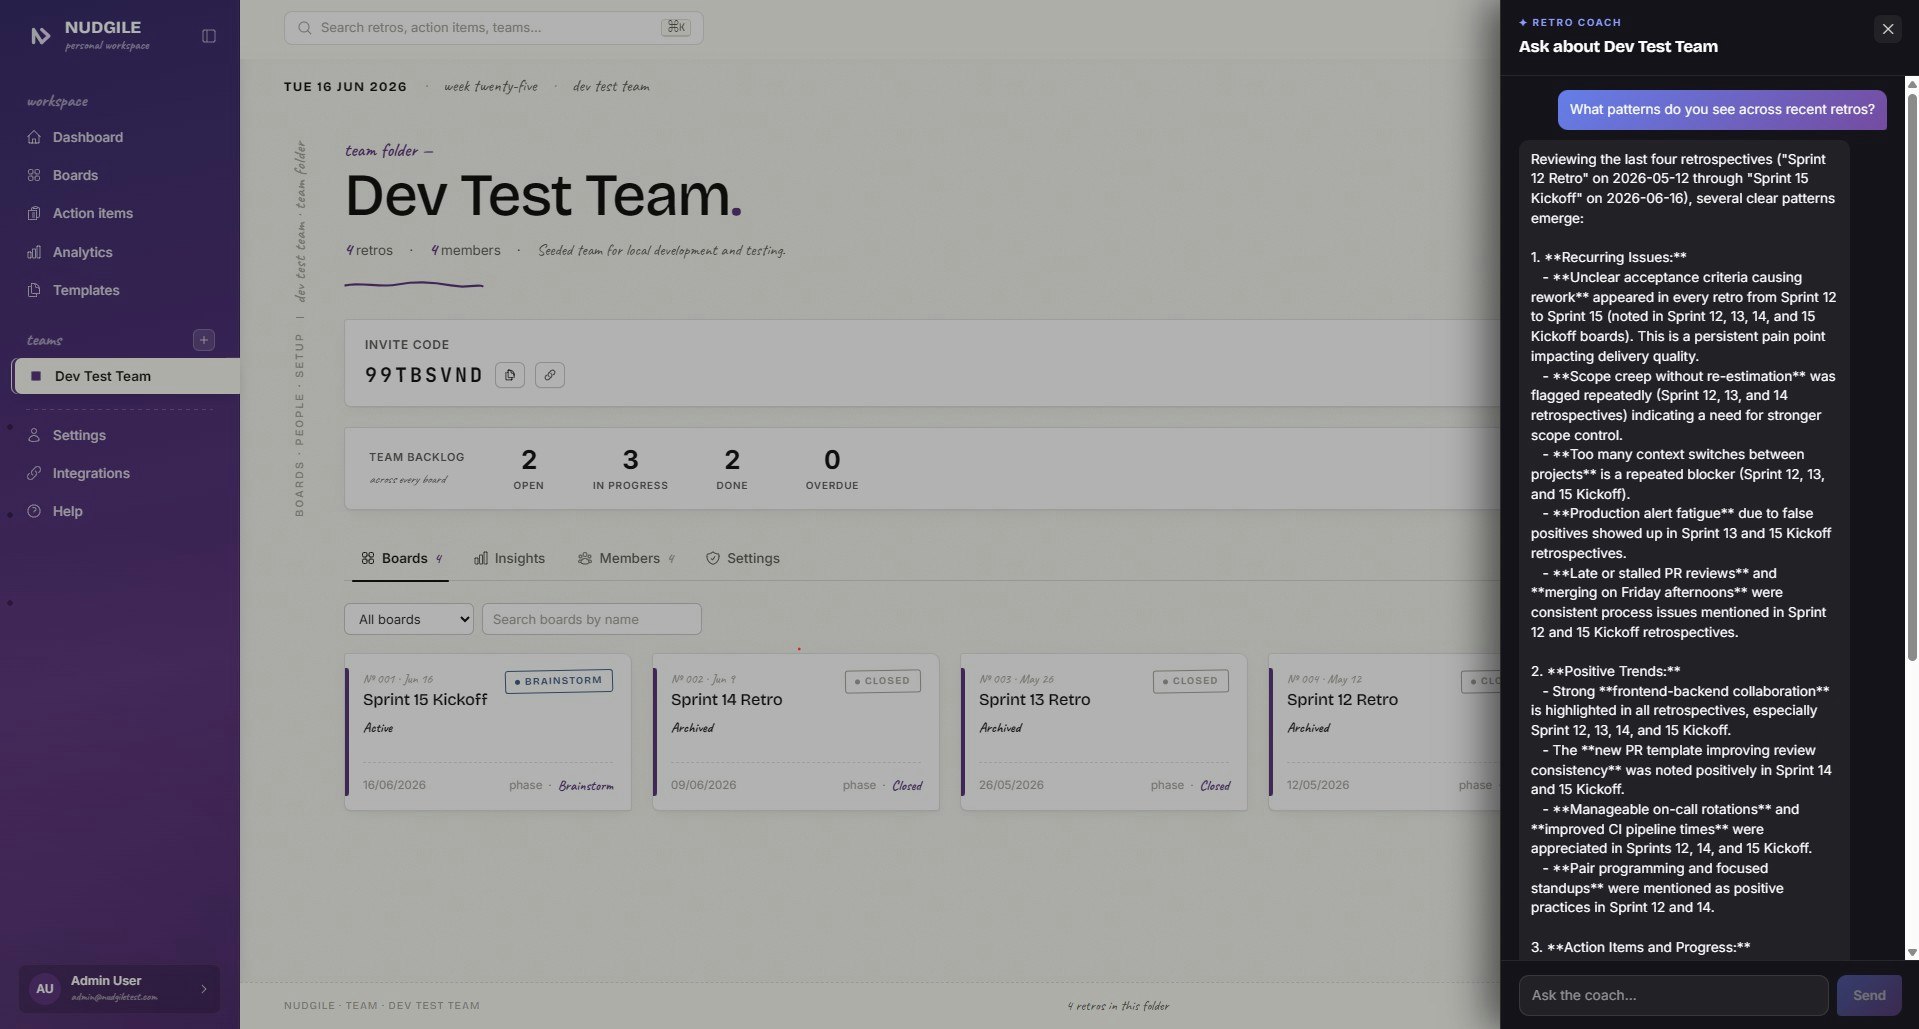Click the '4 members' count text

466,250
